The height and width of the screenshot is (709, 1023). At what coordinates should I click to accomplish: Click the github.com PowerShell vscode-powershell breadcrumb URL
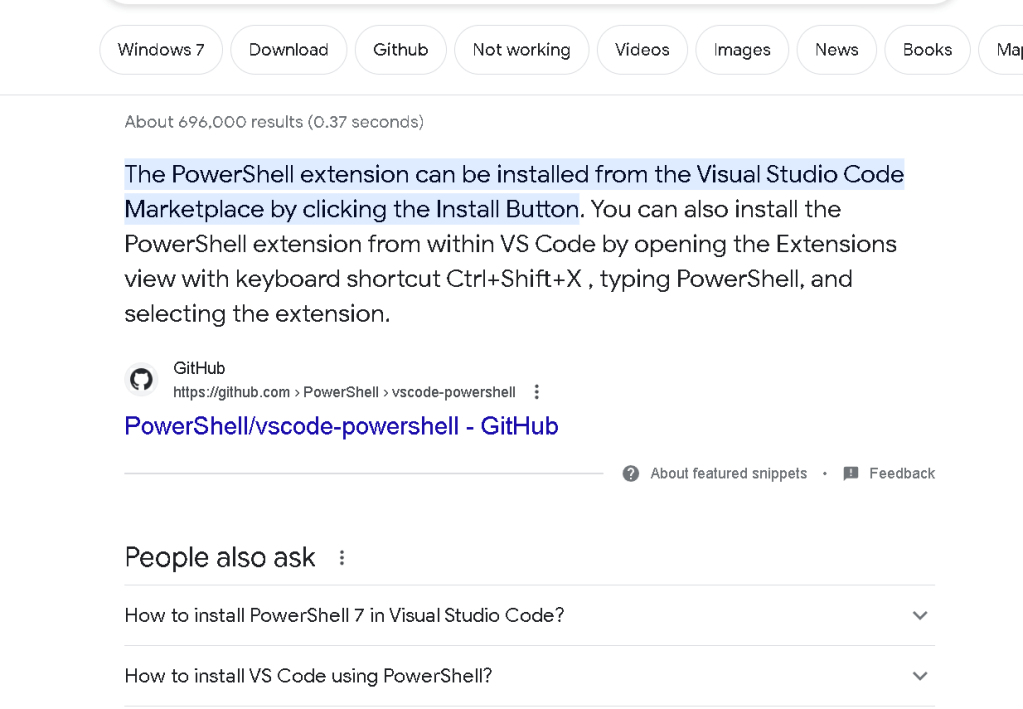pyautogui.click(x=344, y=392)
